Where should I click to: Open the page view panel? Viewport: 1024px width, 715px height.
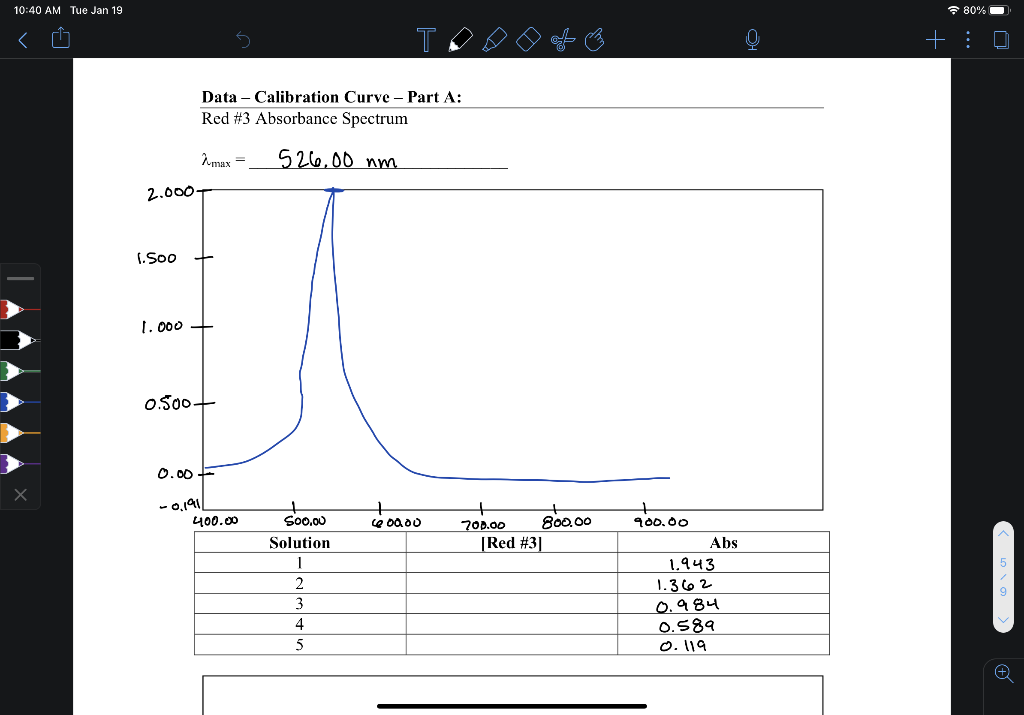[1000, 40]
